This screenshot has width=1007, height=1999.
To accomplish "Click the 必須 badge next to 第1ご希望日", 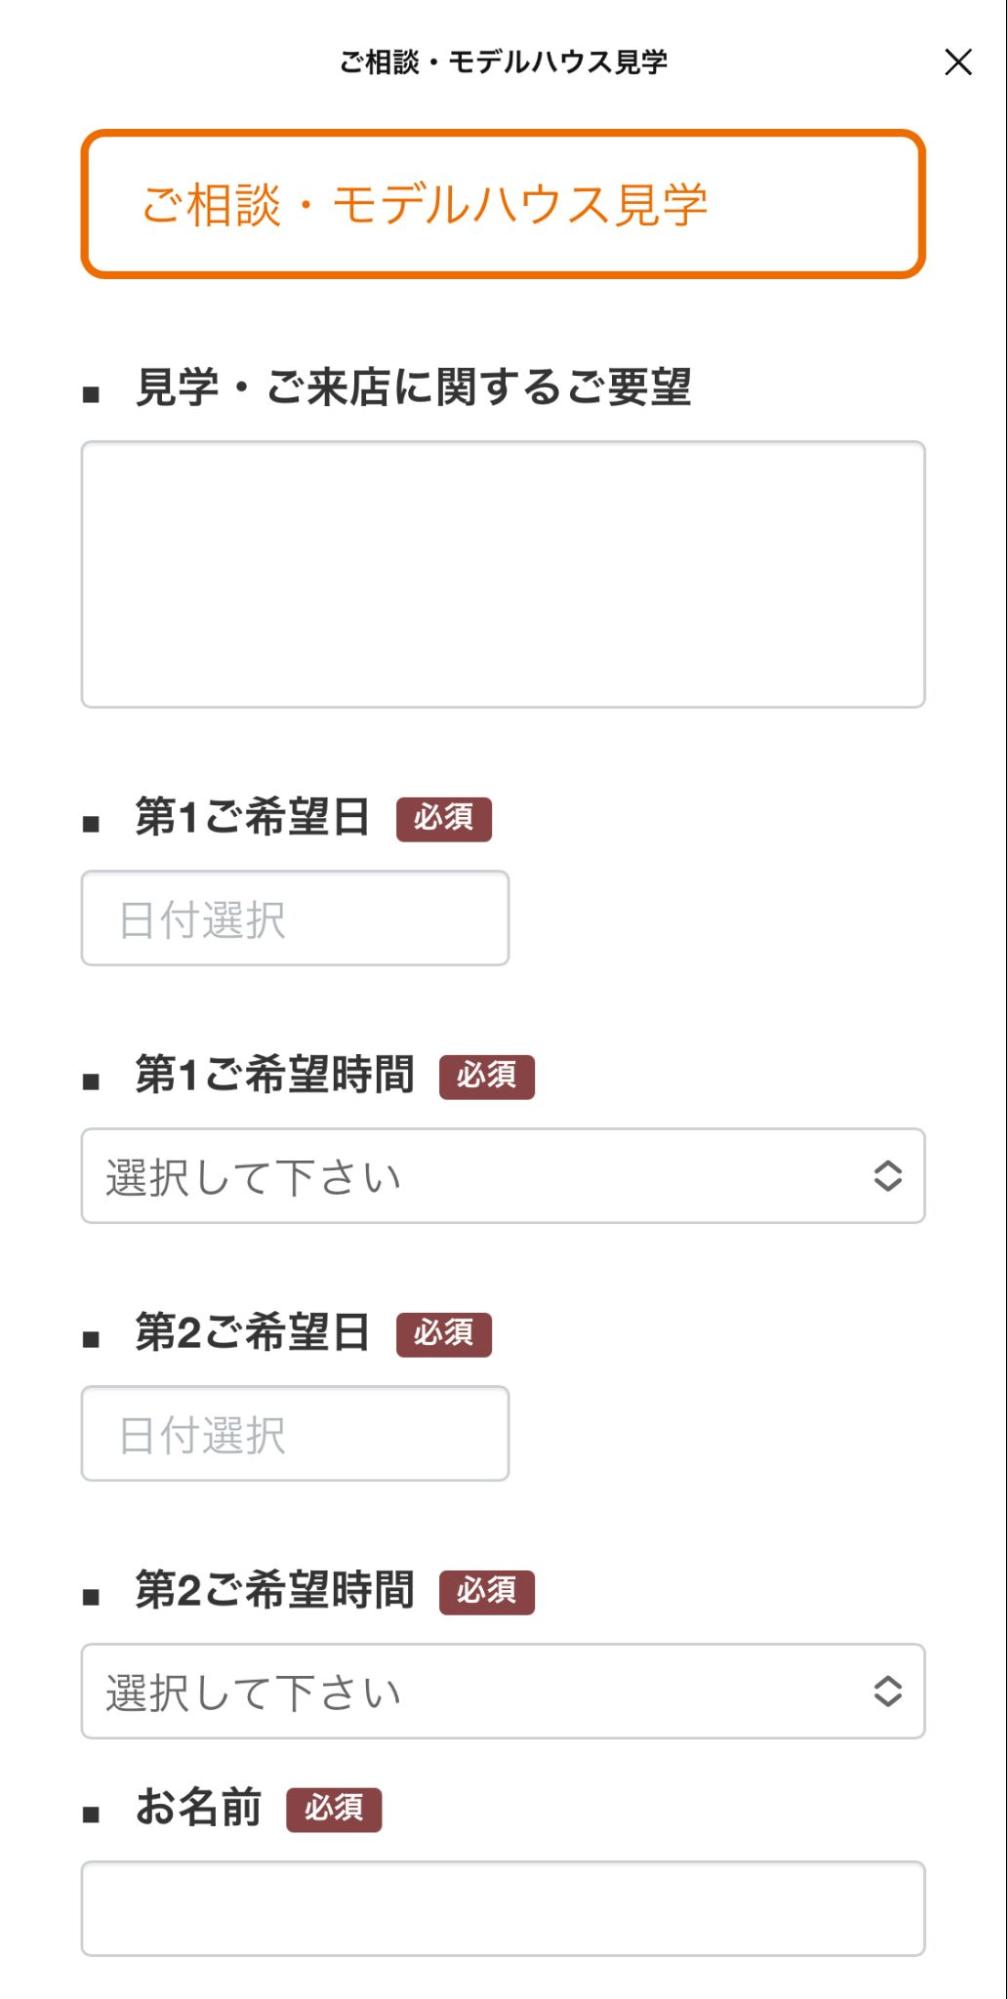I will point(444,820).
